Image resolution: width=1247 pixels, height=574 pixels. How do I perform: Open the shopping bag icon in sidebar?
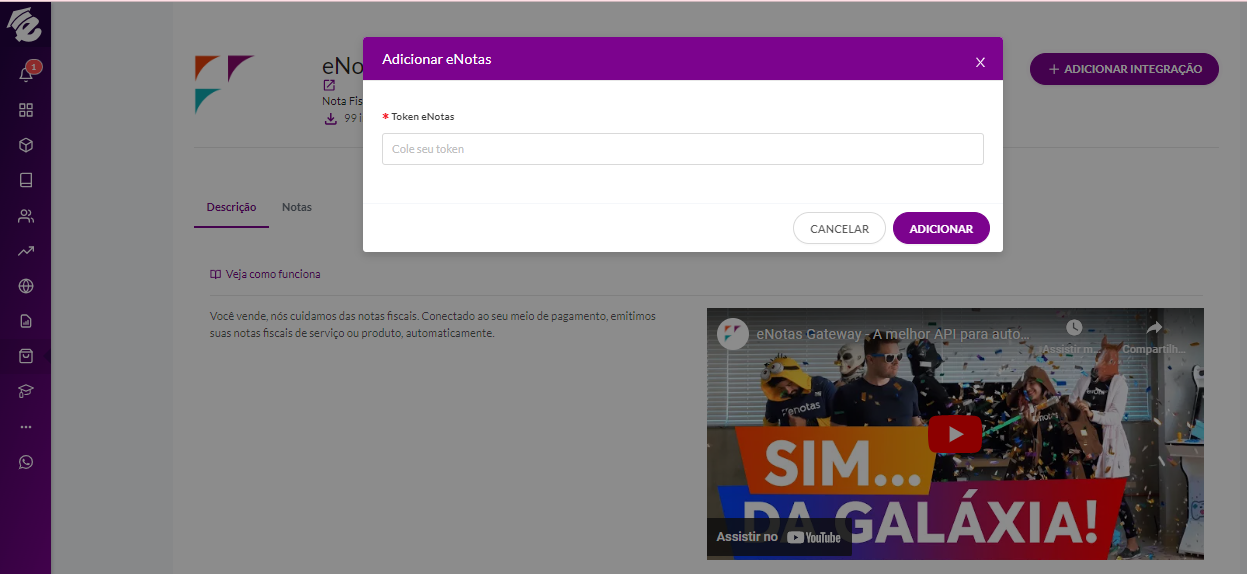[x=26, y=356]
